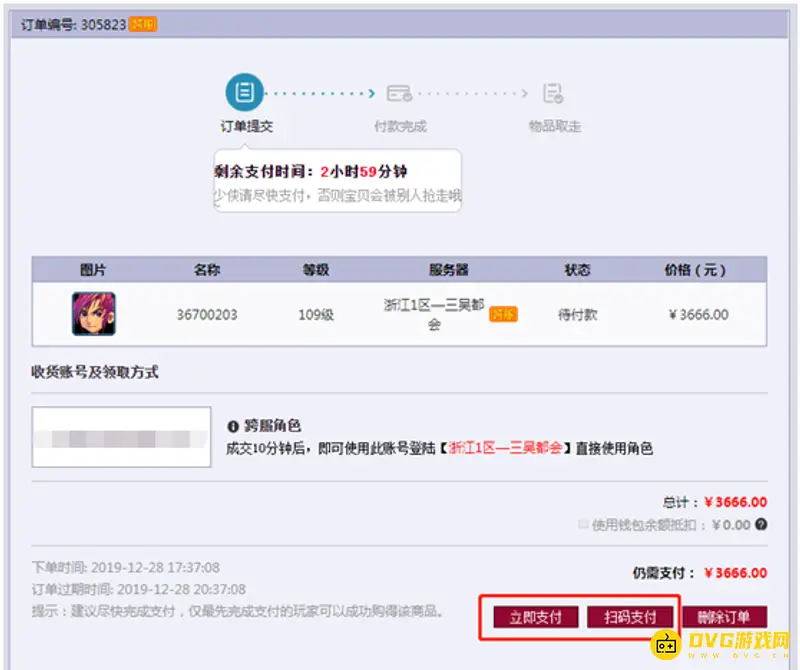The height and width of the screenshot is (670, 800).
Task: Click the 收货账号及领取方式 heading
Action: [95, 372]
